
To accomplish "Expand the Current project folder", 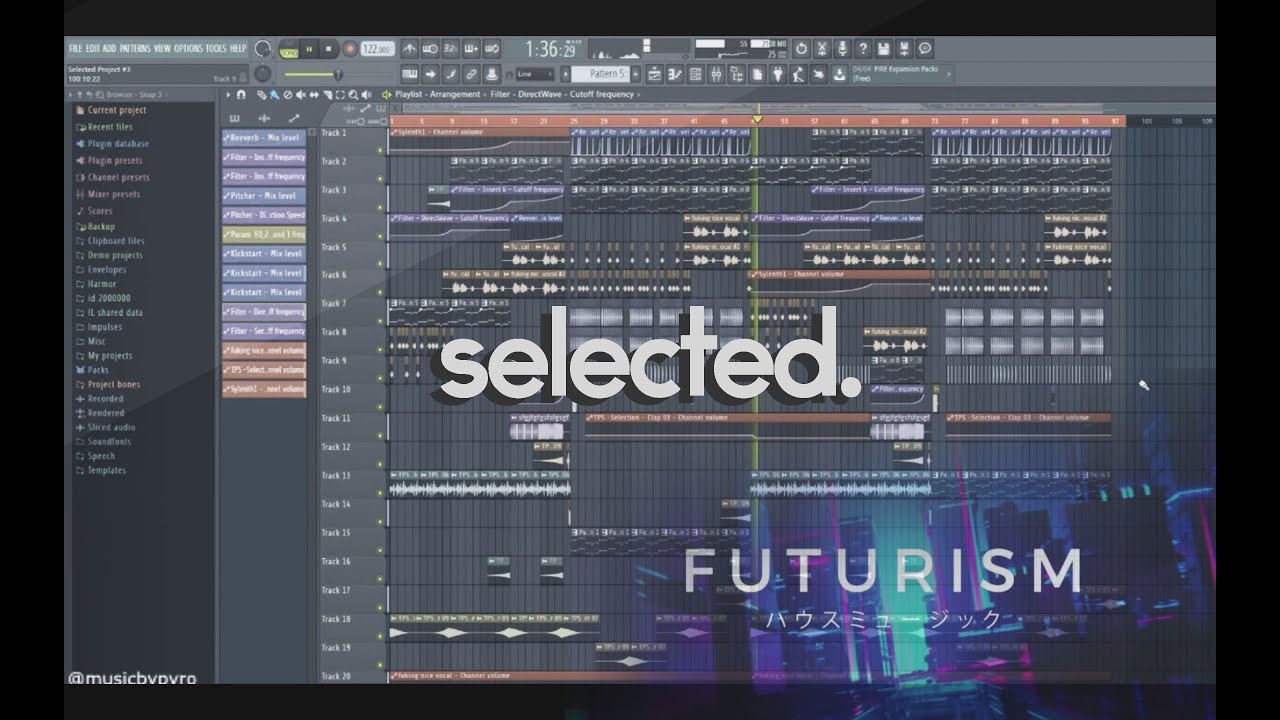I will click(x=110, y=110).
